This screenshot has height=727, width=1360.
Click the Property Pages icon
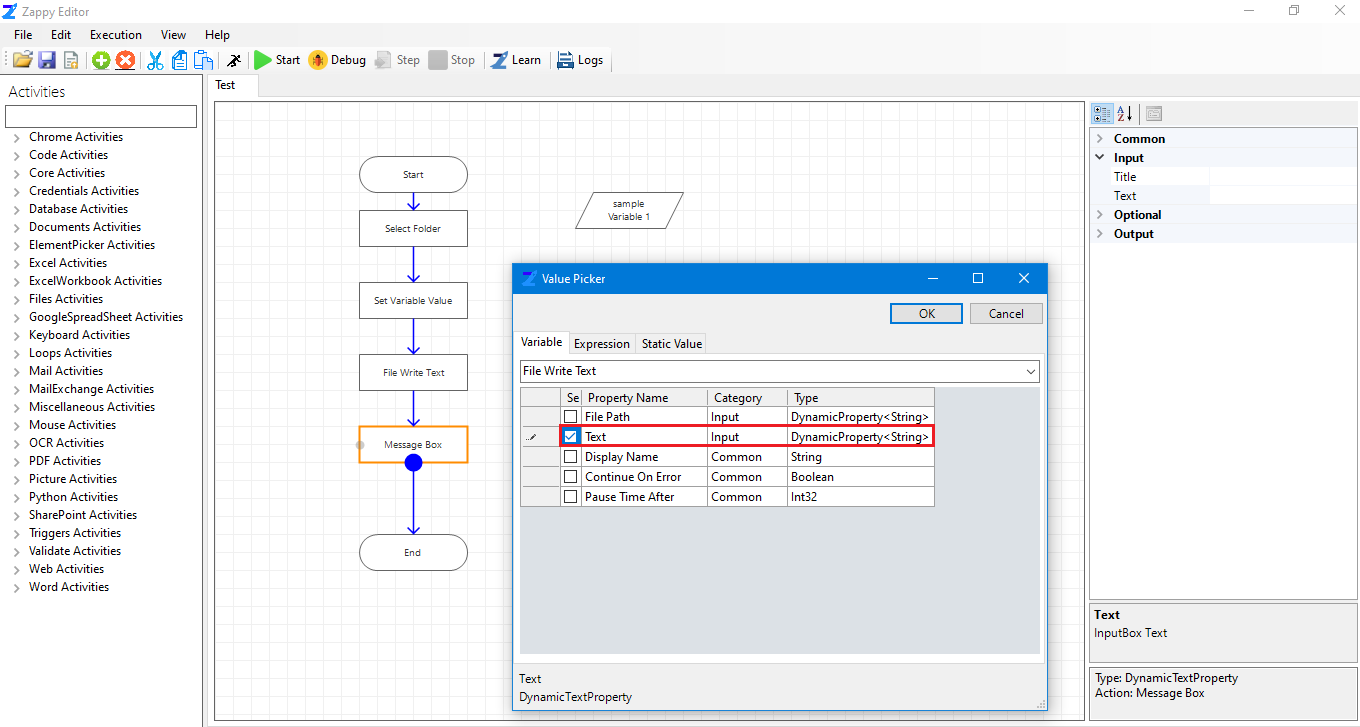pos(1154,114)
